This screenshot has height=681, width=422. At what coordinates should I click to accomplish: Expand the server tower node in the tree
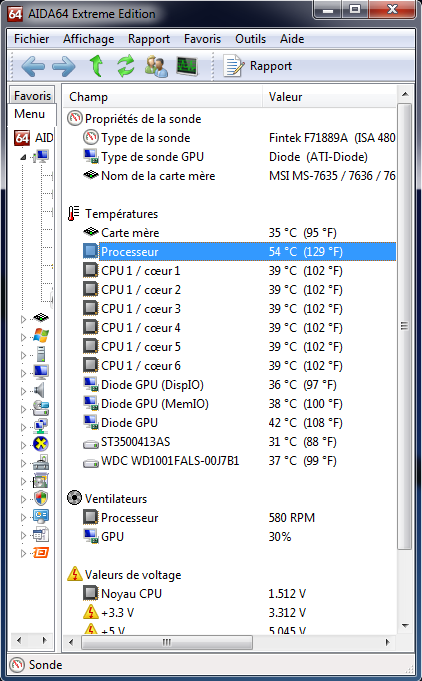point(23,355)
